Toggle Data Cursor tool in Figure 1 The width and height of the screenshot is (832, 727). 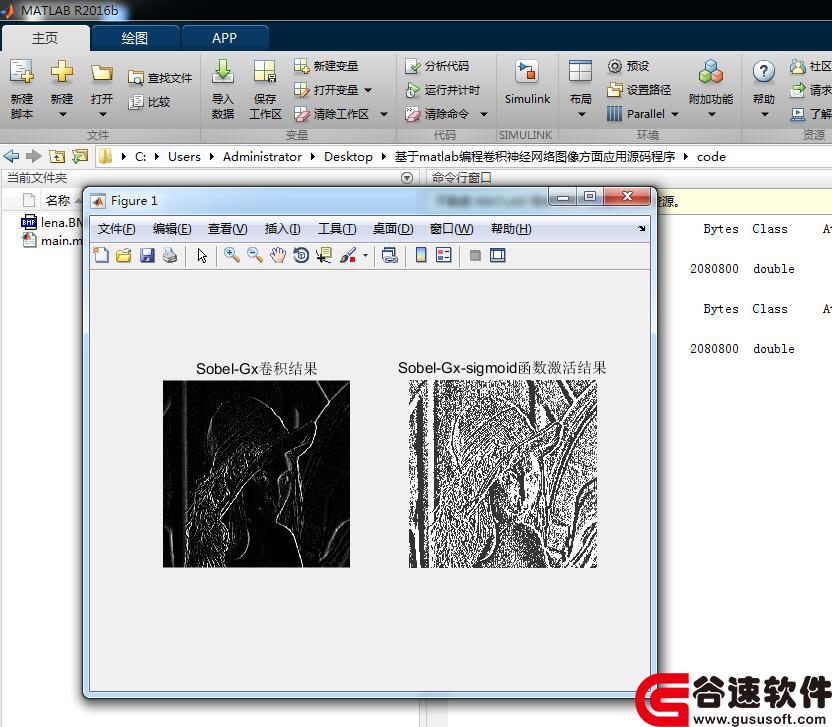click(324, 255)
